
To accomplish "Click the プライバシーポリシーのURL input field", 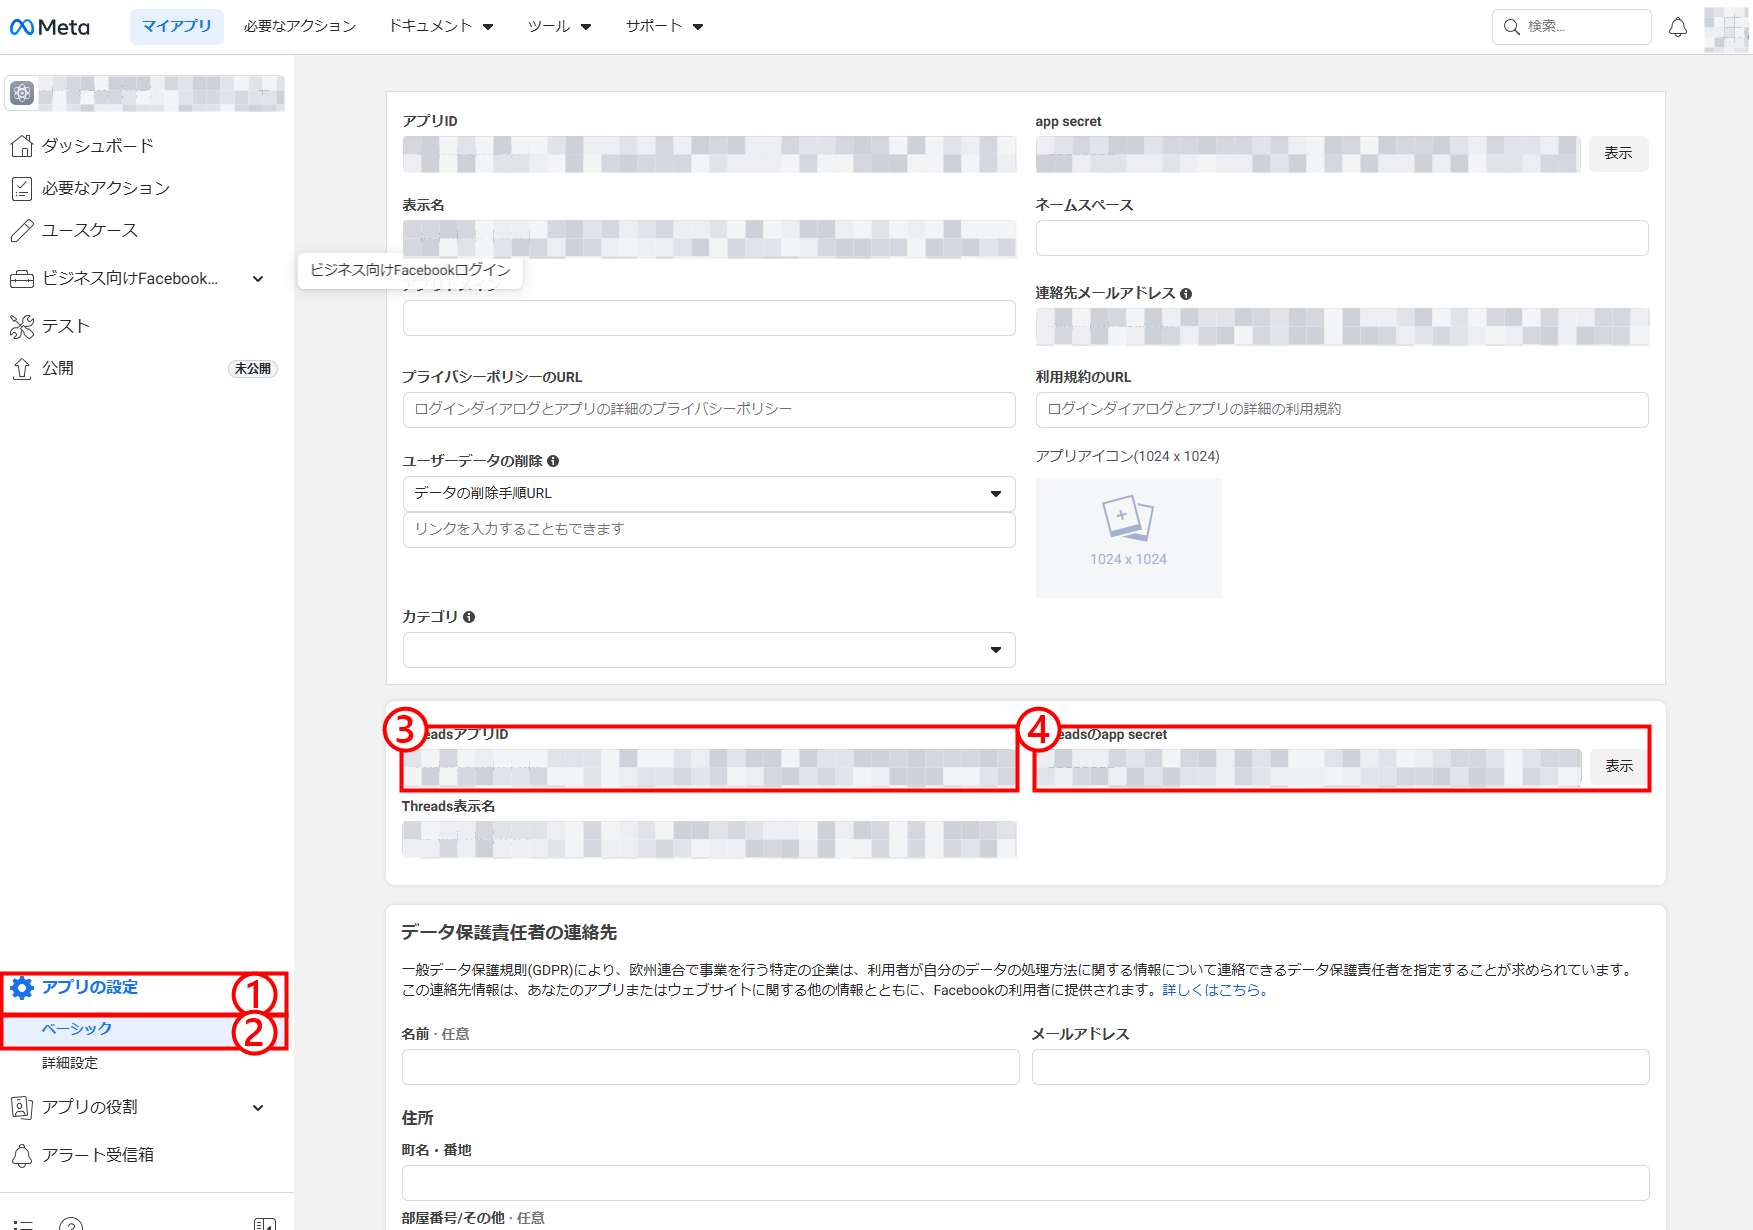I will coord(709,410).
